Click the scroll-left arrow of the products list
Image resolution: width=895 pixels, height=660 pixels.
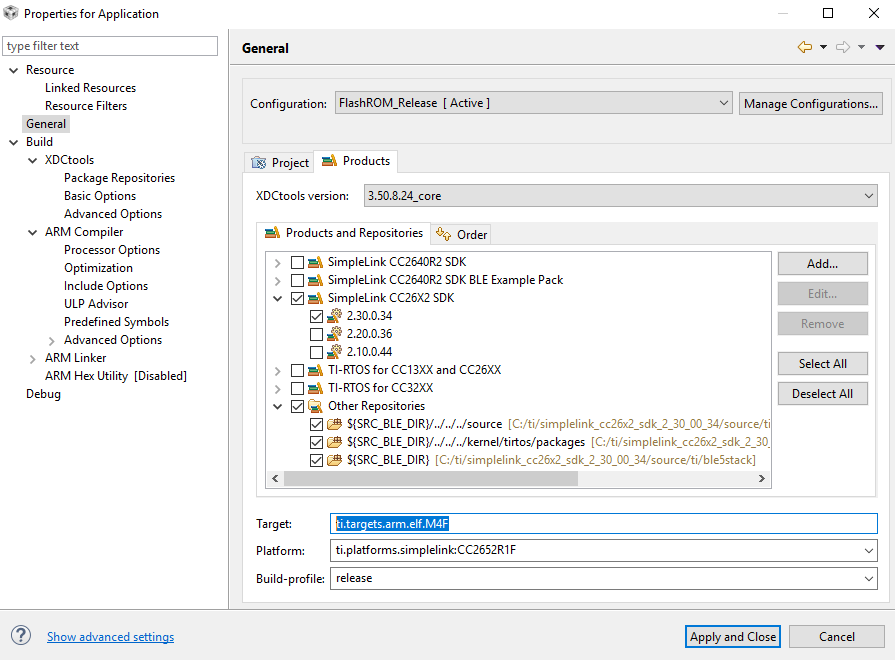(x=275, y=478)
